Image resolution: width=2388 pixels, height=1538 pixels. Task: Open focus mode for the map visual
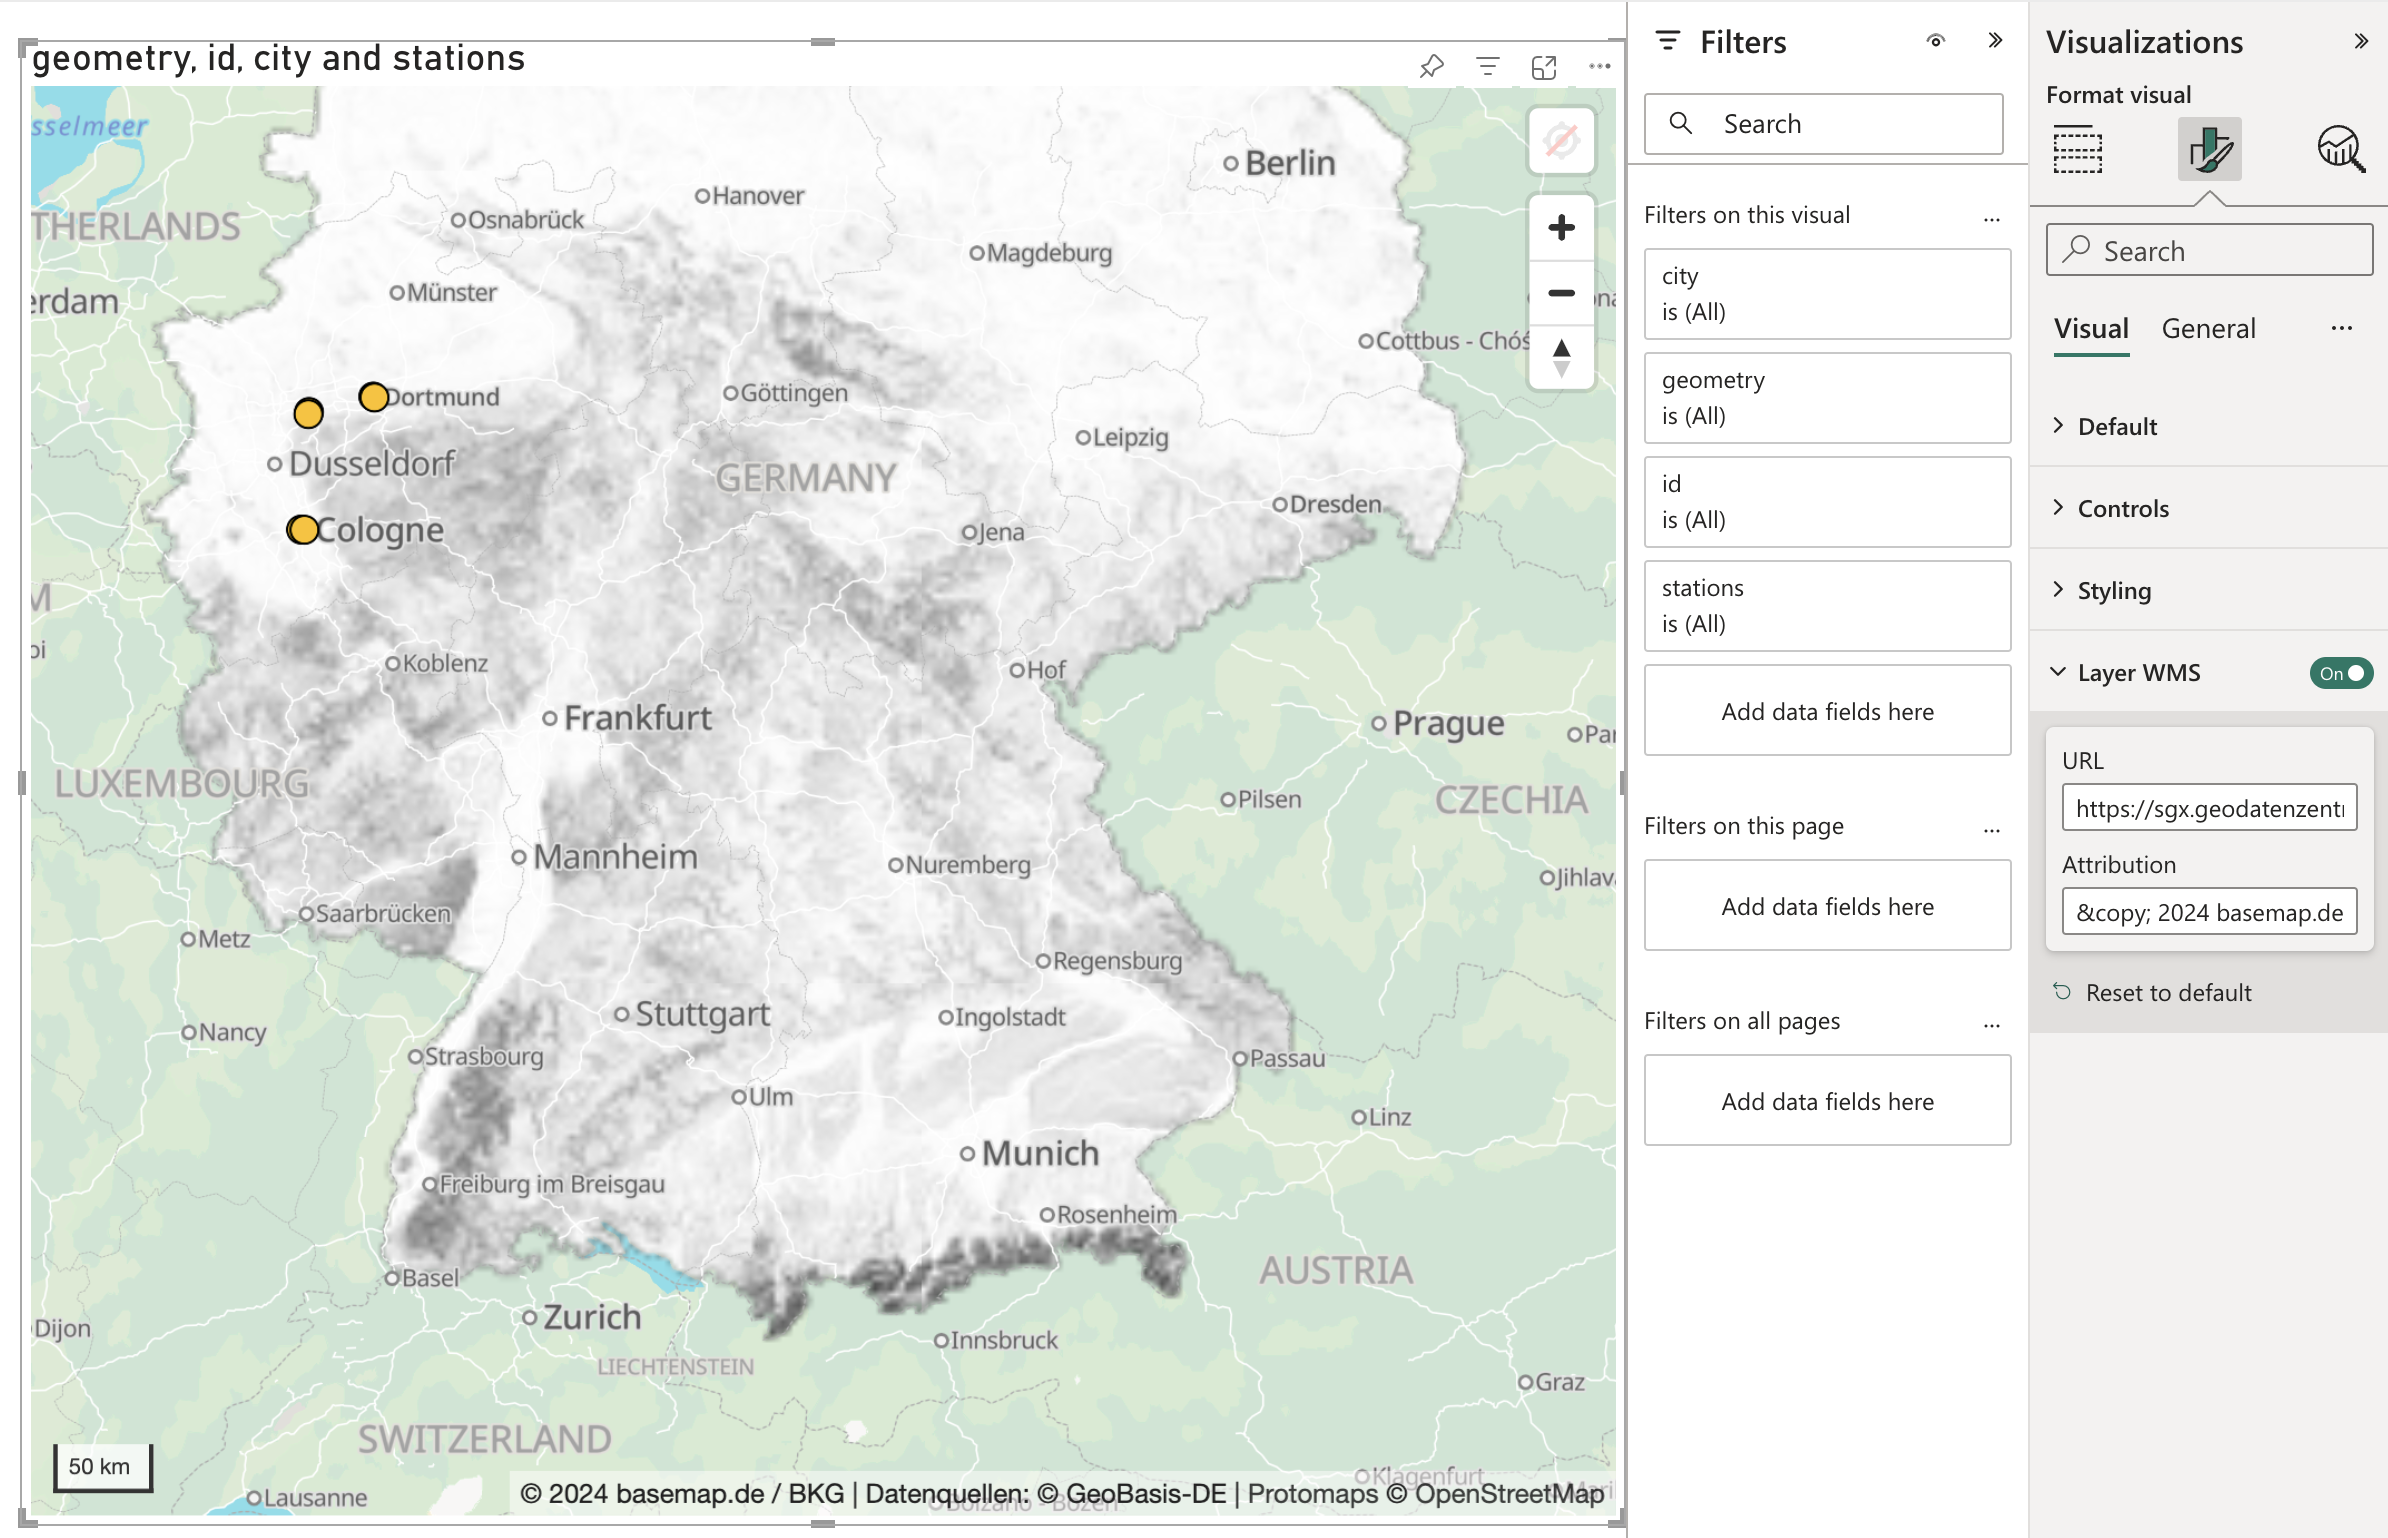coord(1544,66)
